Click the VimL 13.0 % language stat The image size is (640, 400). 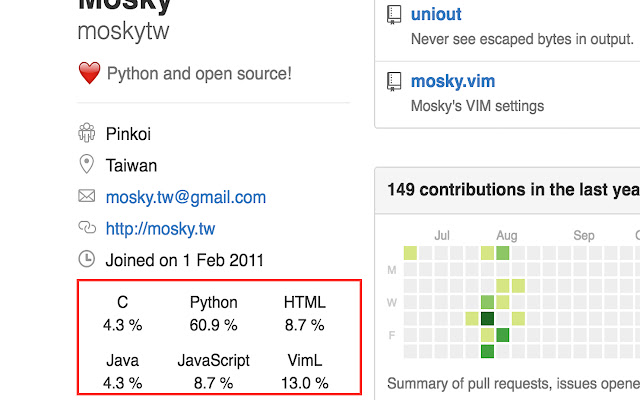pyautogui.click(x=304, y=371)
